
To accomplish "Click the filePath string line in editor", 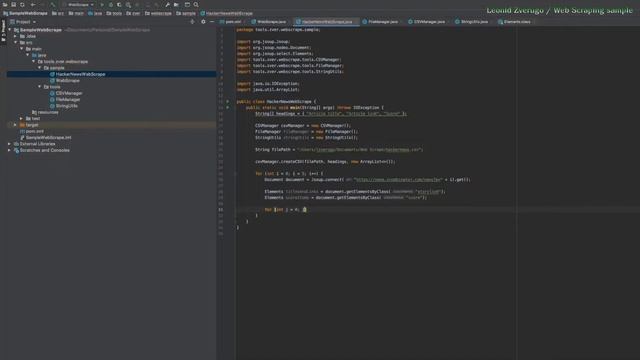I will [339, 150].
